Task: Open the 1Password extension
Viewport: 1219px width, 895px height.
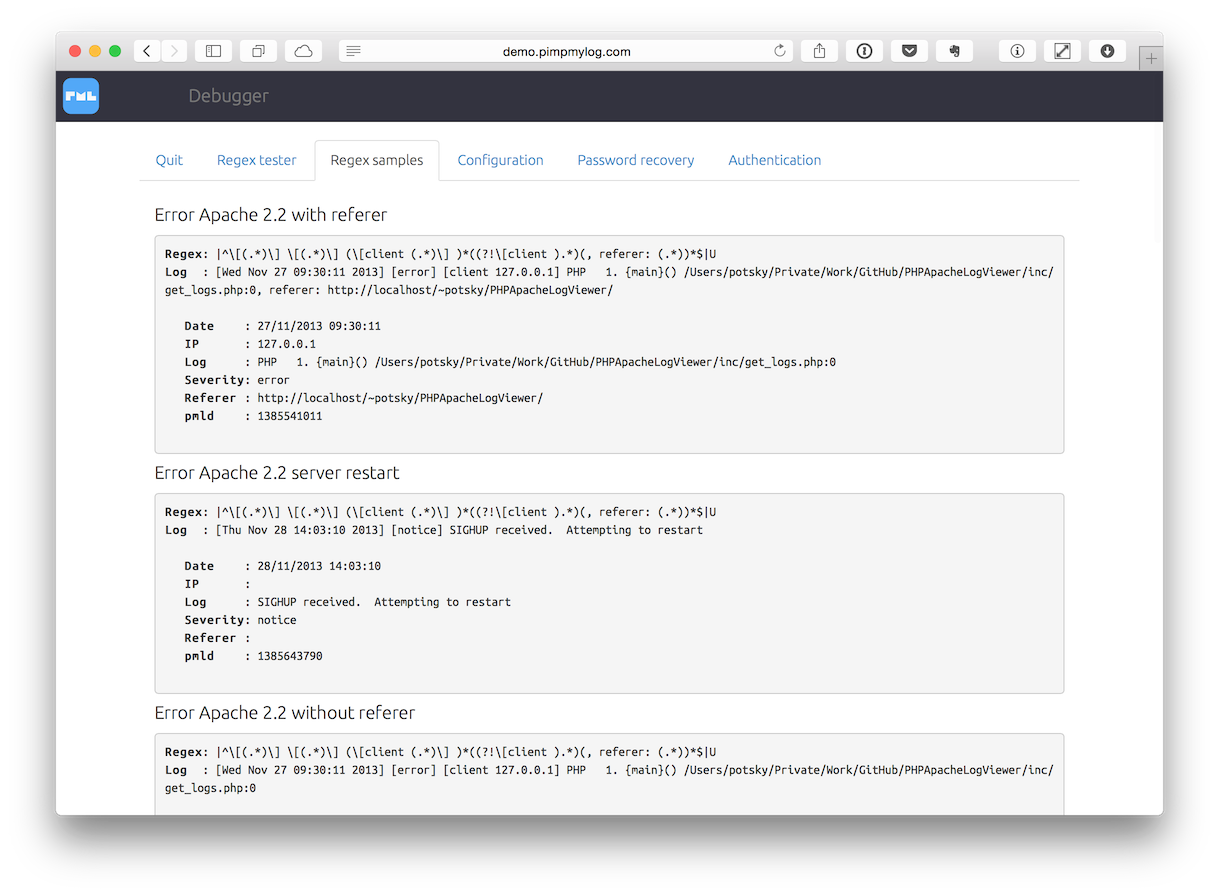Action: (864, 51)
